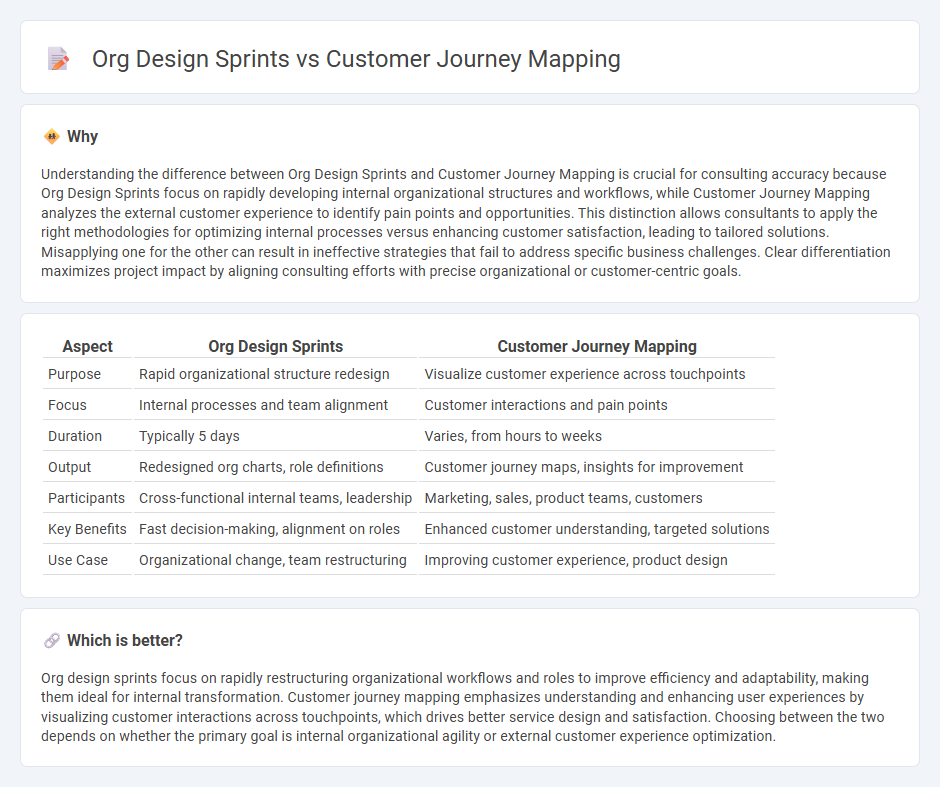Click the cell Improving customer experience, product design

click(597, 560)
